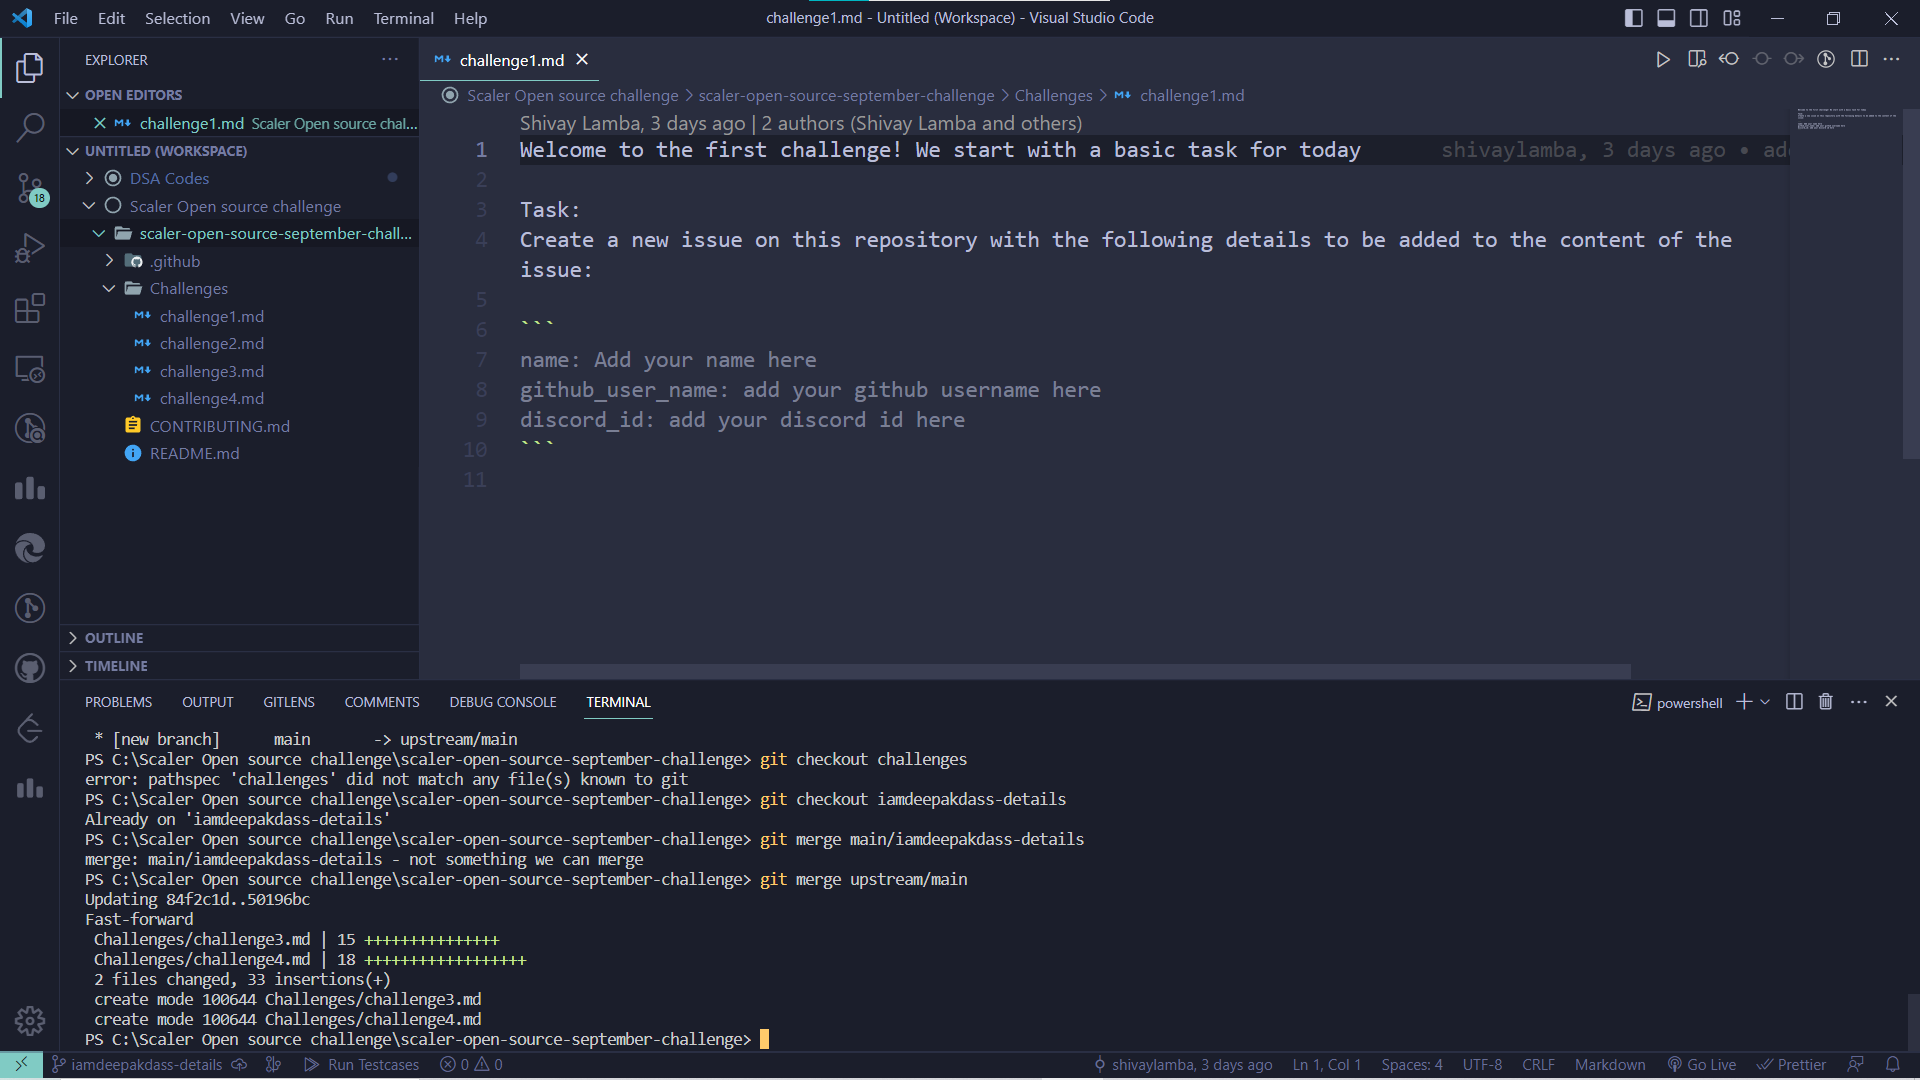Open the Extensions view
This screenshot has height=1080, width=1920.
[30, 308]
